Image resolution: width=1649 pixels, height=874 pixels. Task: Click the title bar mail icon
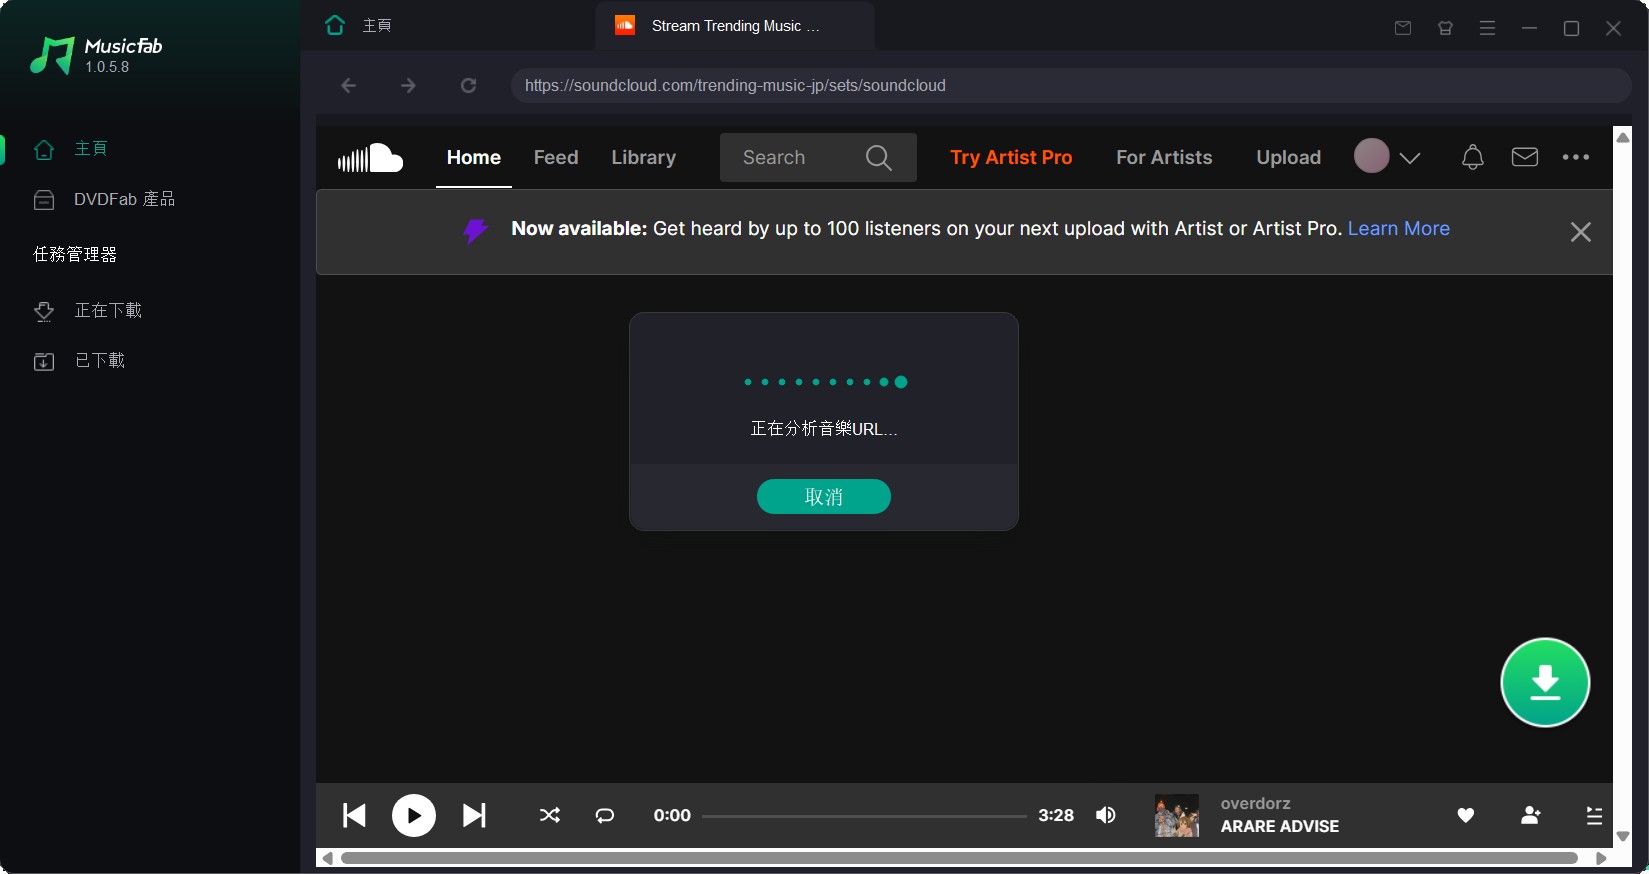pyautogui.click(x=1403, y=28)
